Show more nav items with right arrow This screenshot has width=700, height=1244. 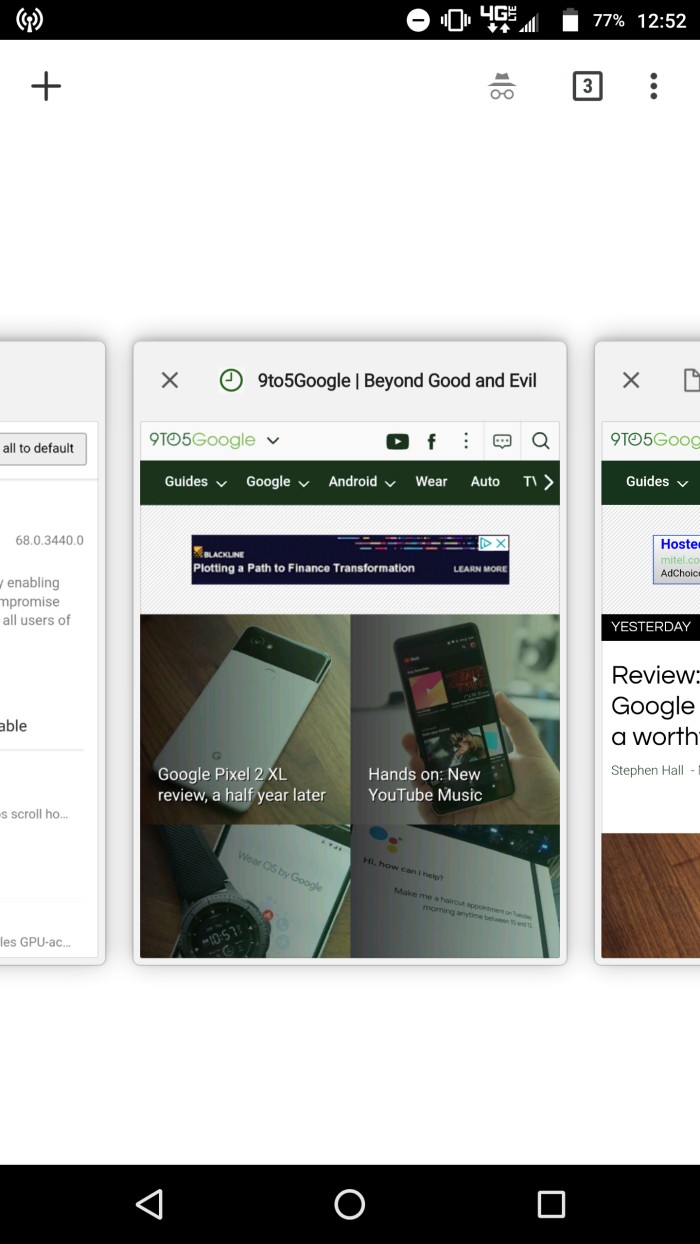[x=548, y=482]
